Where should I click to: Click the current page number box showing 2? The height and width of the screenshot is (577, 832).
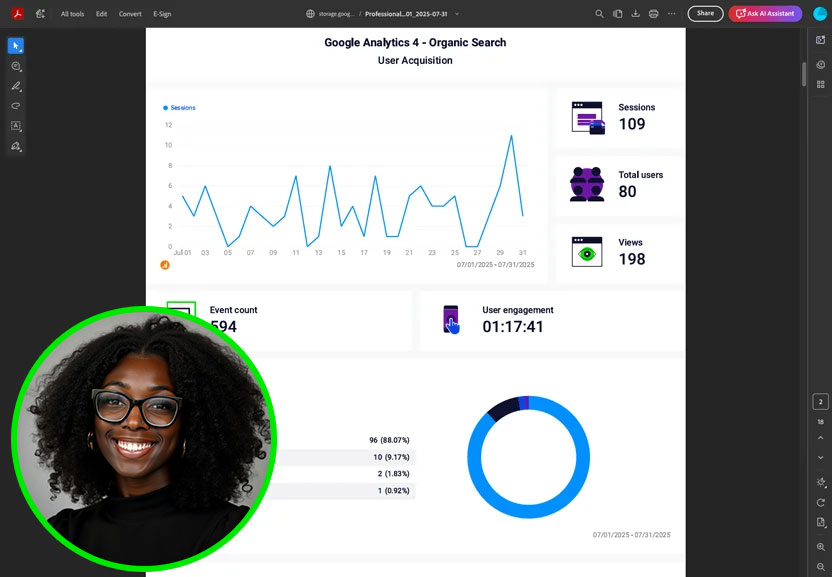click(820, 402)
